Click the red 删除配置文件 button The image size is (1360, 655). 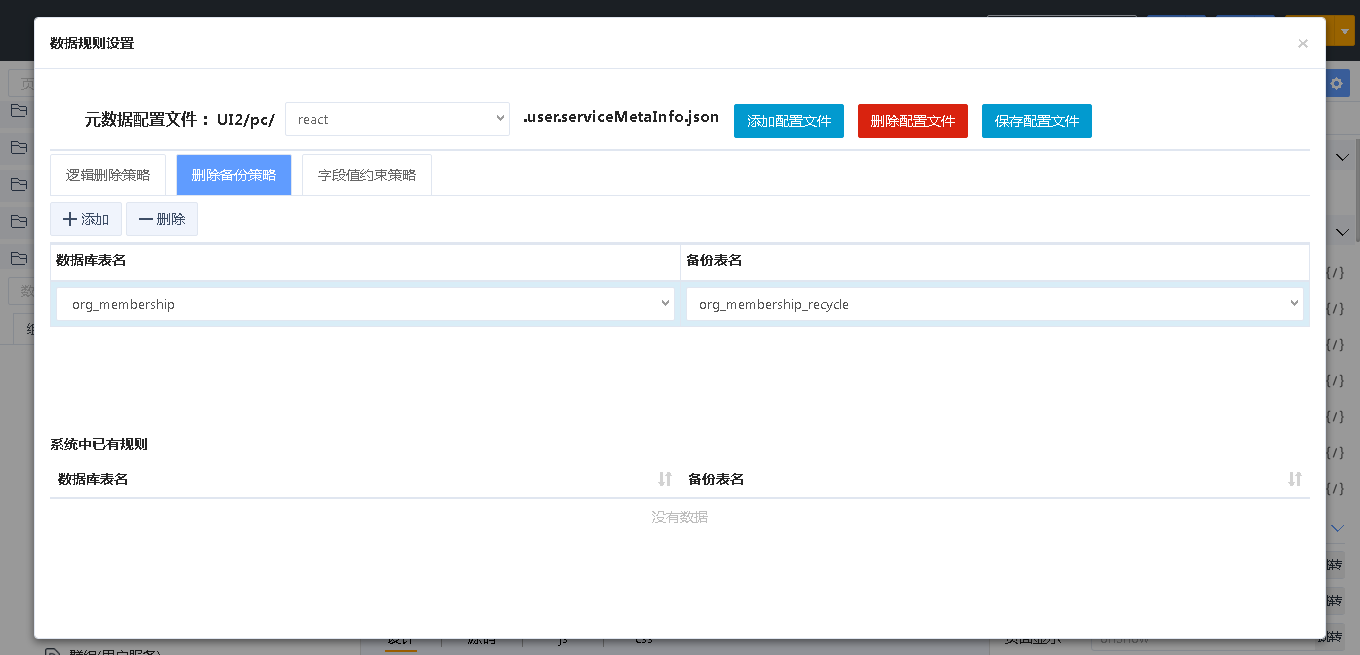click(x=913, y=120)
